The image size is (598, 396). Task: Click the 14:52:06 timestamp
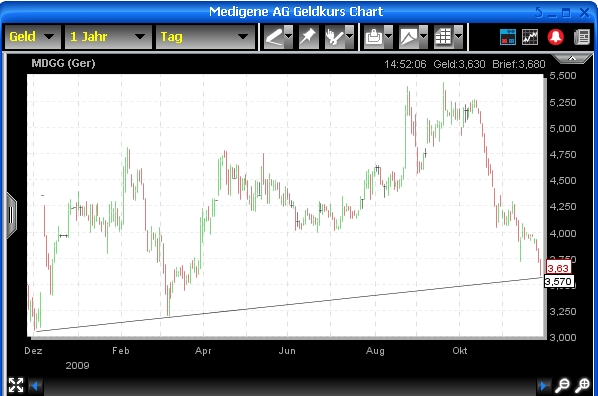[x=405, y=64]
